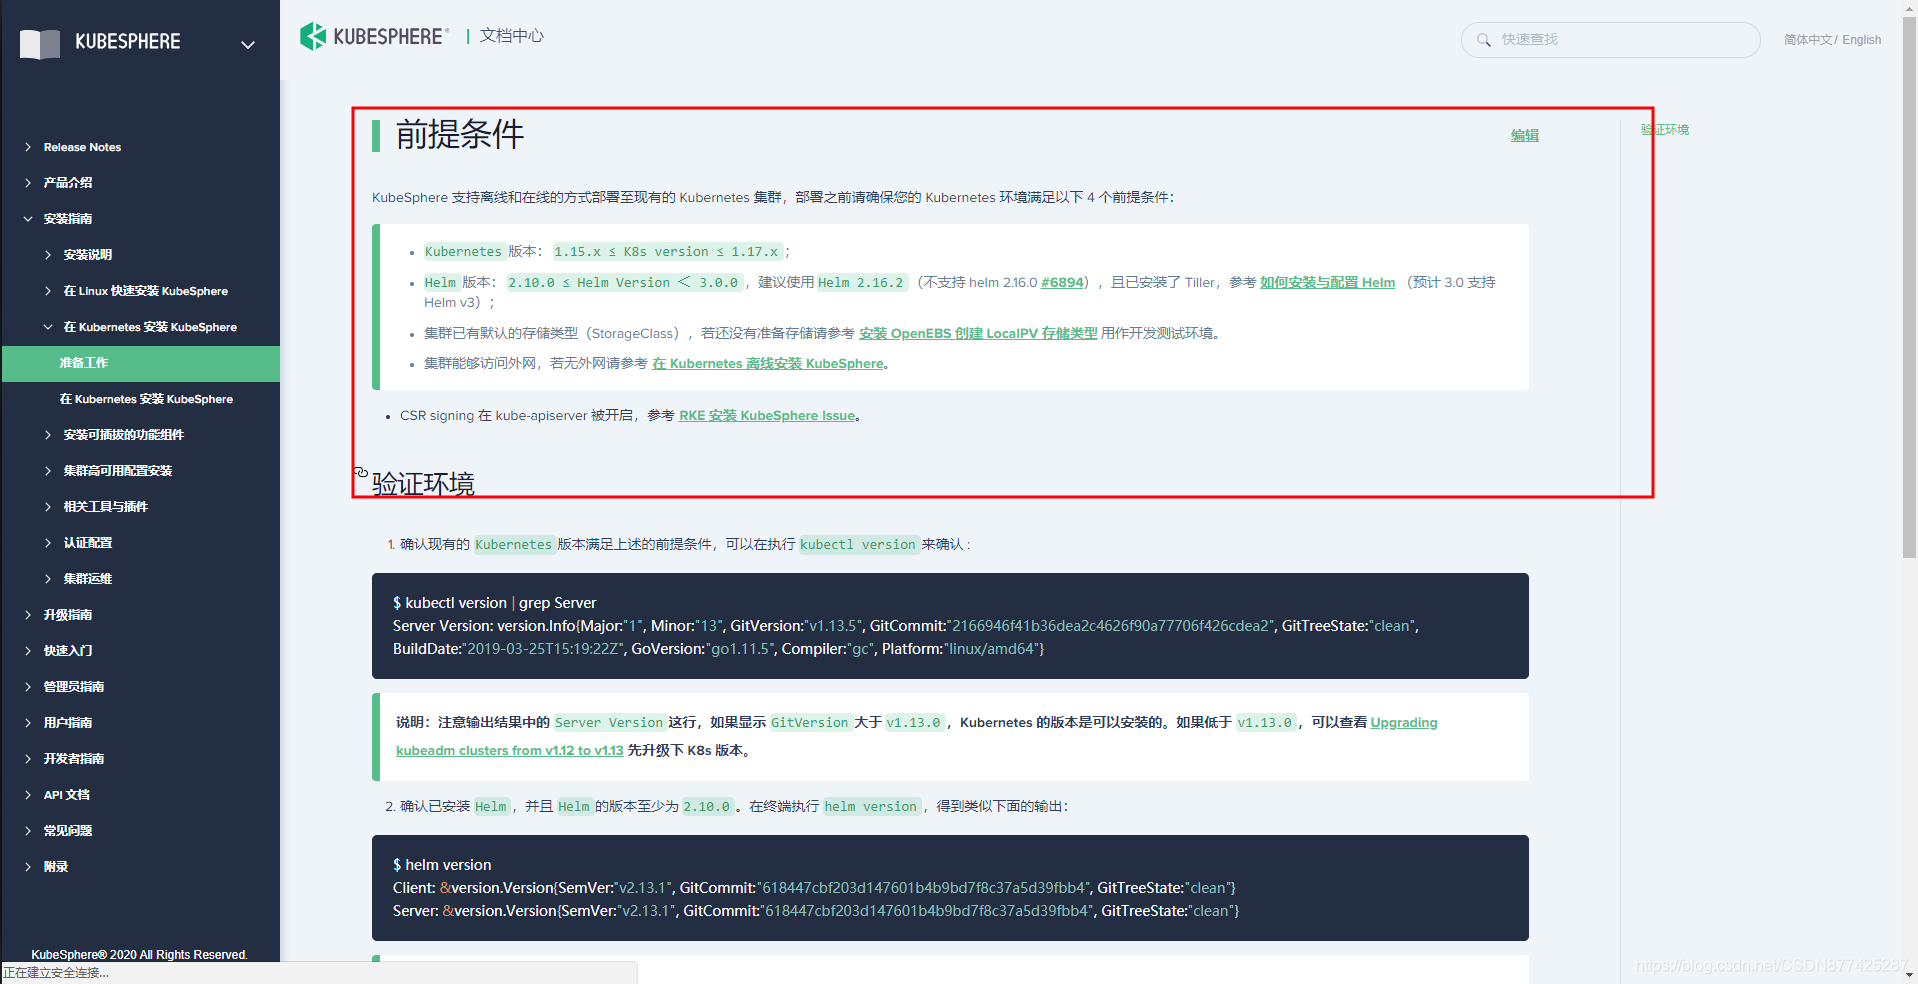Open 在 Kubernetes 离线安装 KubeSphere link
This screenshot has width=1918, height=984.
[768, 364]
